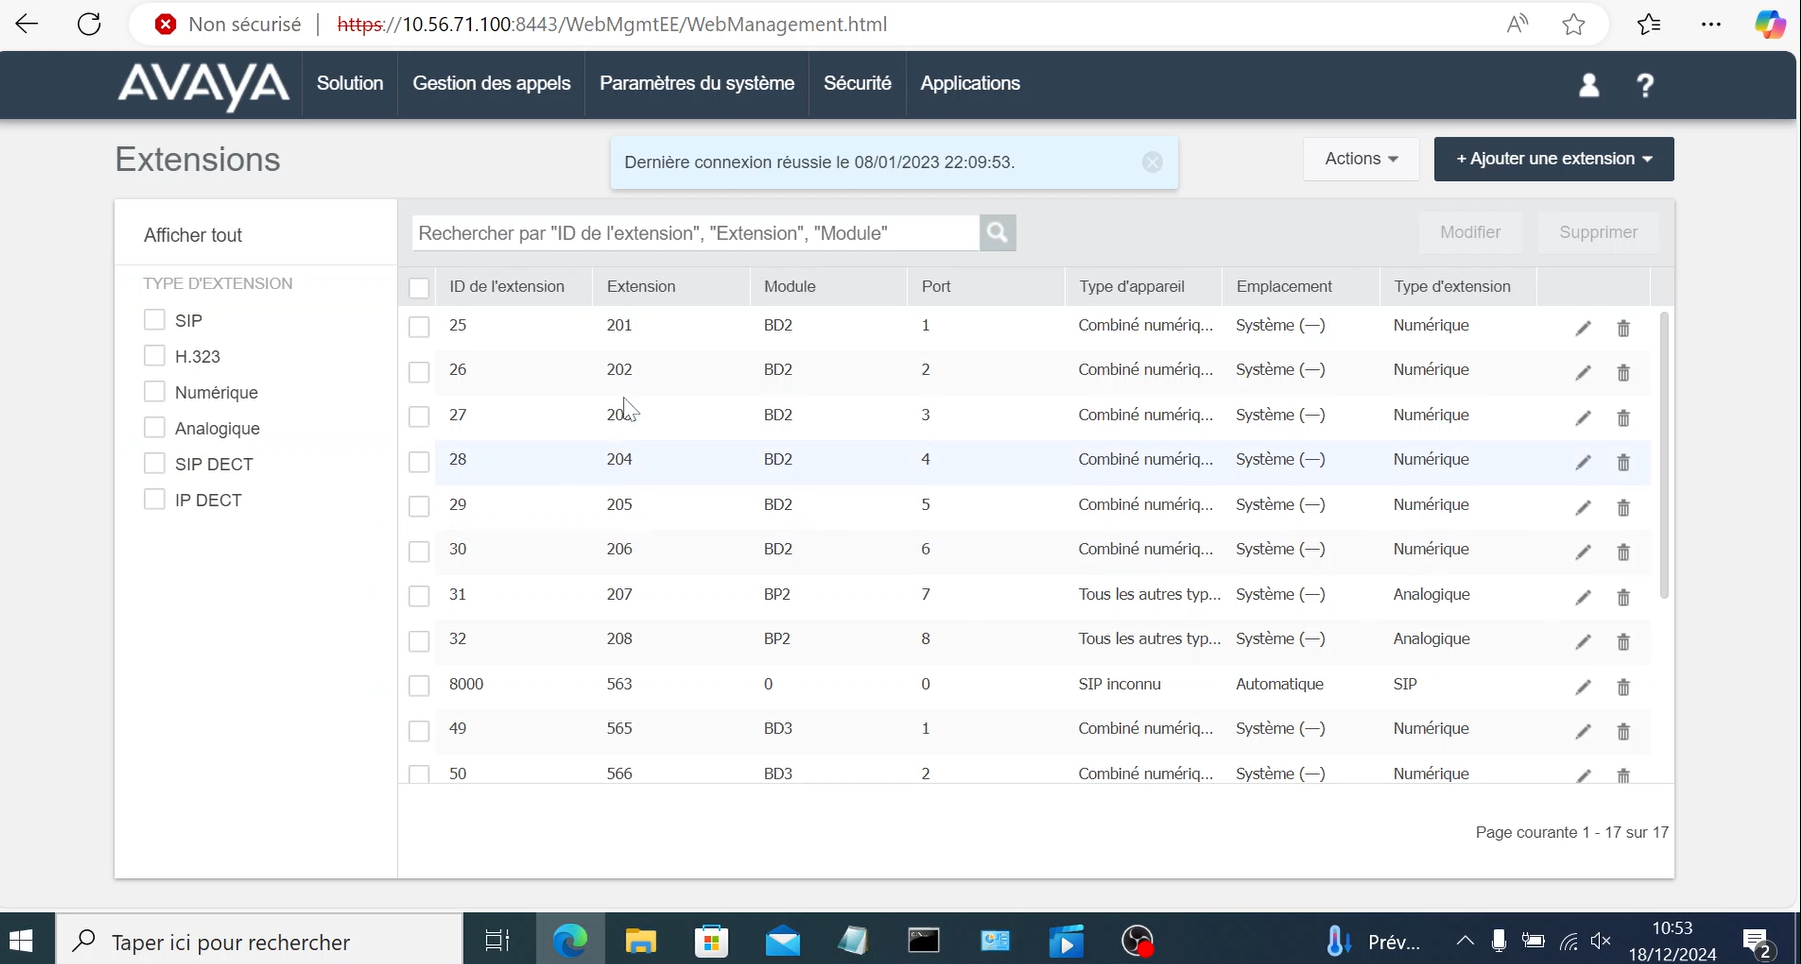Check the Analogique filter checkbox
Screen dimensions: 1801x964
pos(154,428)
